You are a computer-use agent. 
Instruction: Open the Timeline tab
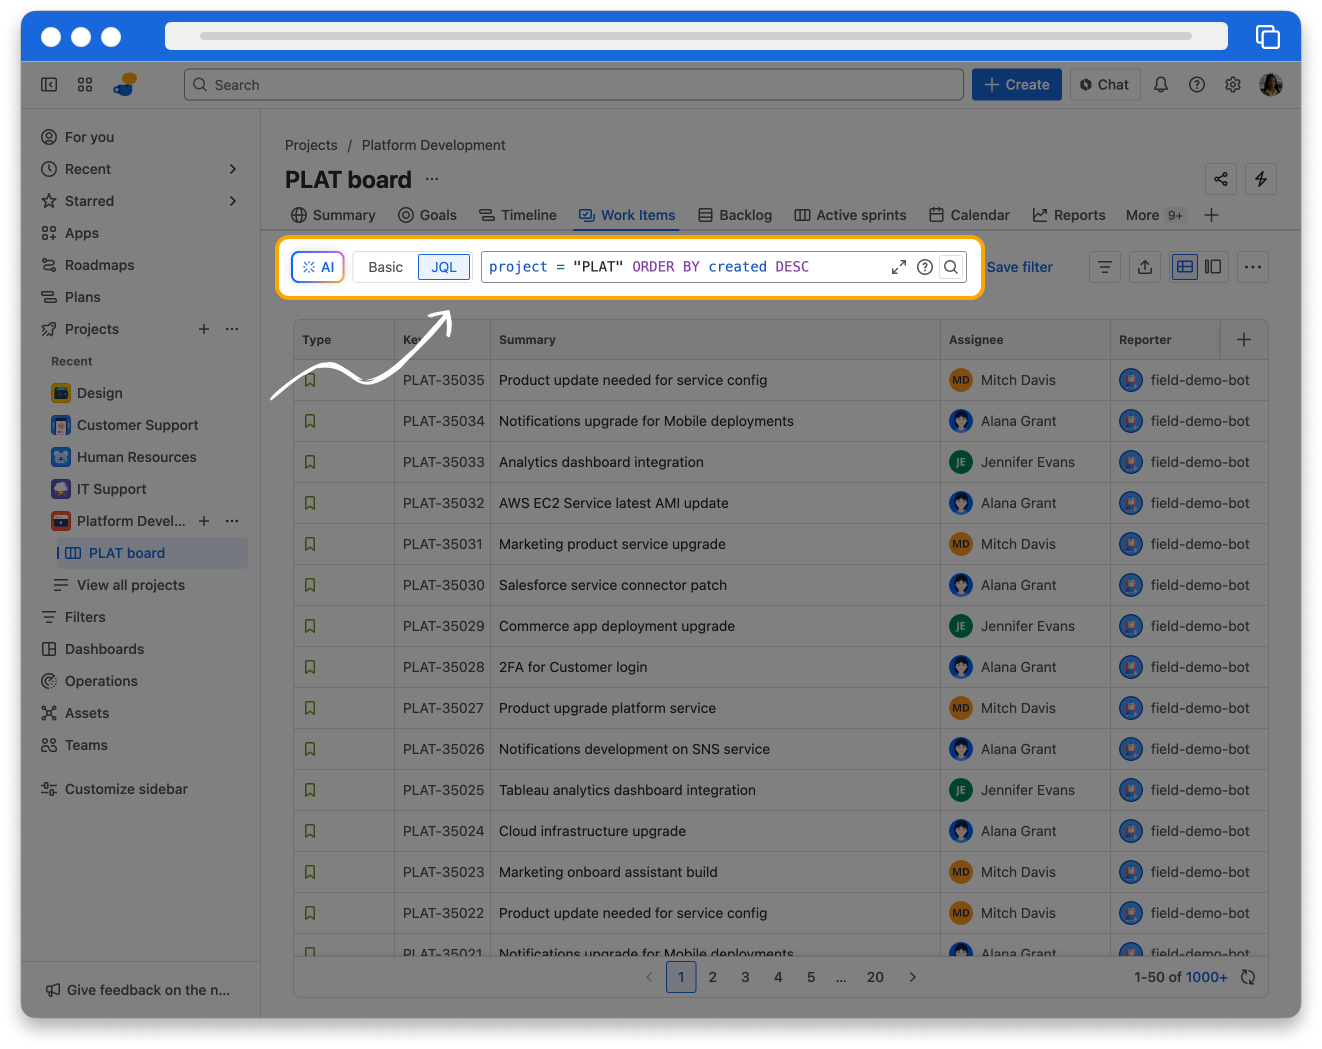pos(517,215)
